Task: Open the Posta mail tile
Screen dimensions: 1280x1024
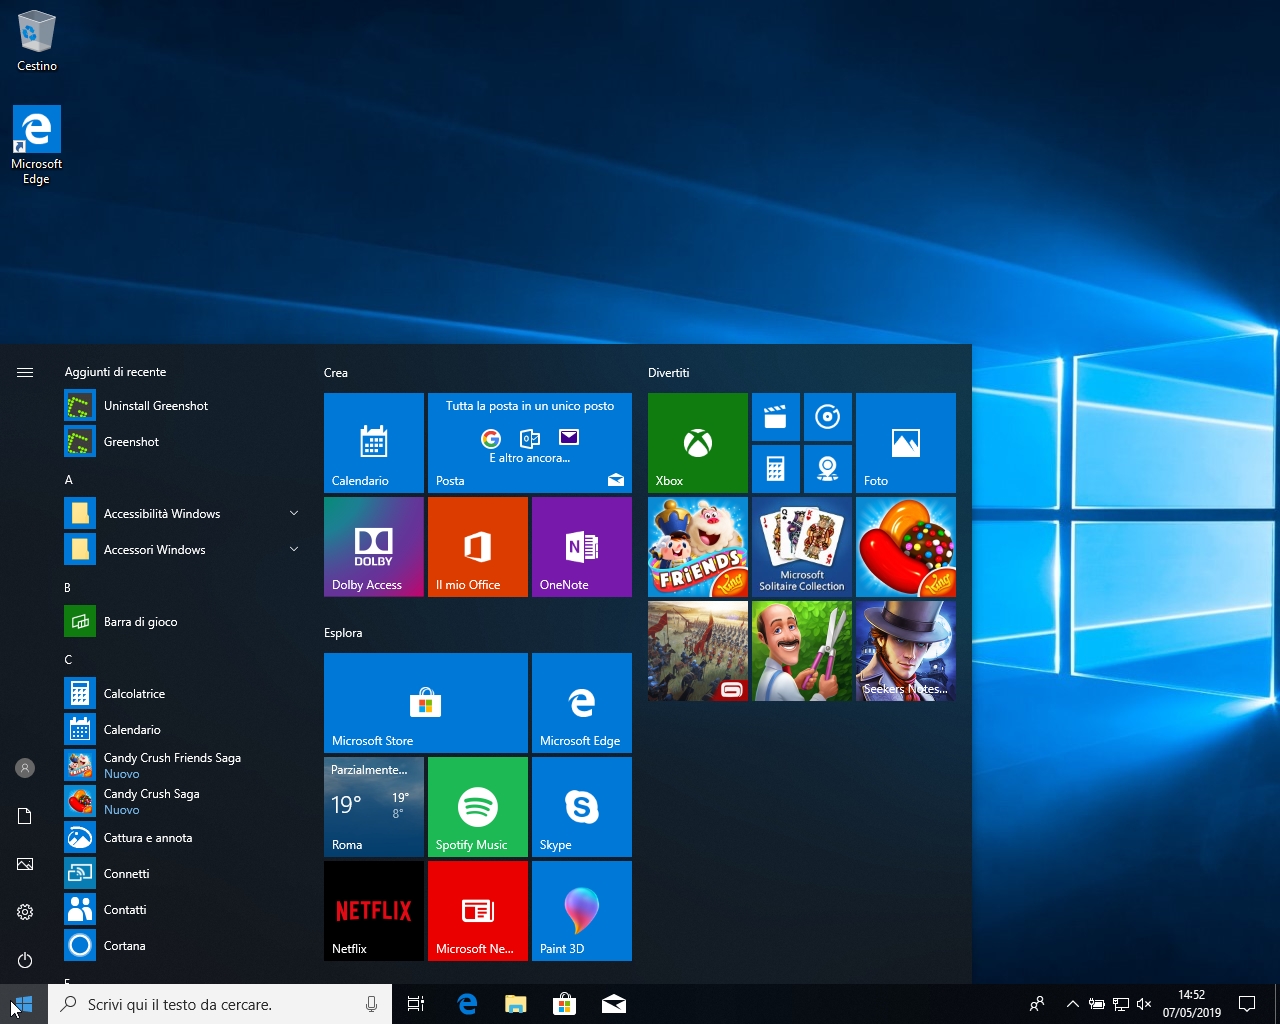Action: [x=530, y=443]
